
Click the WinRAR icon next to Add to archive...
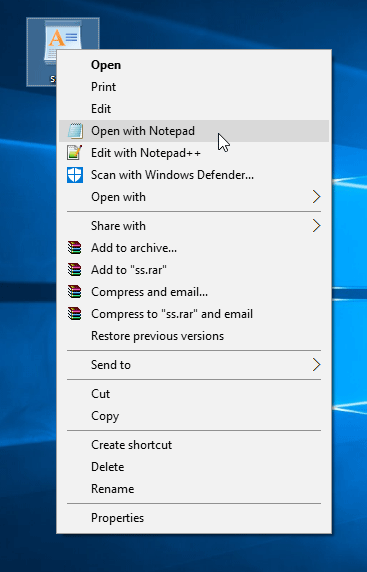coord(74,248)
